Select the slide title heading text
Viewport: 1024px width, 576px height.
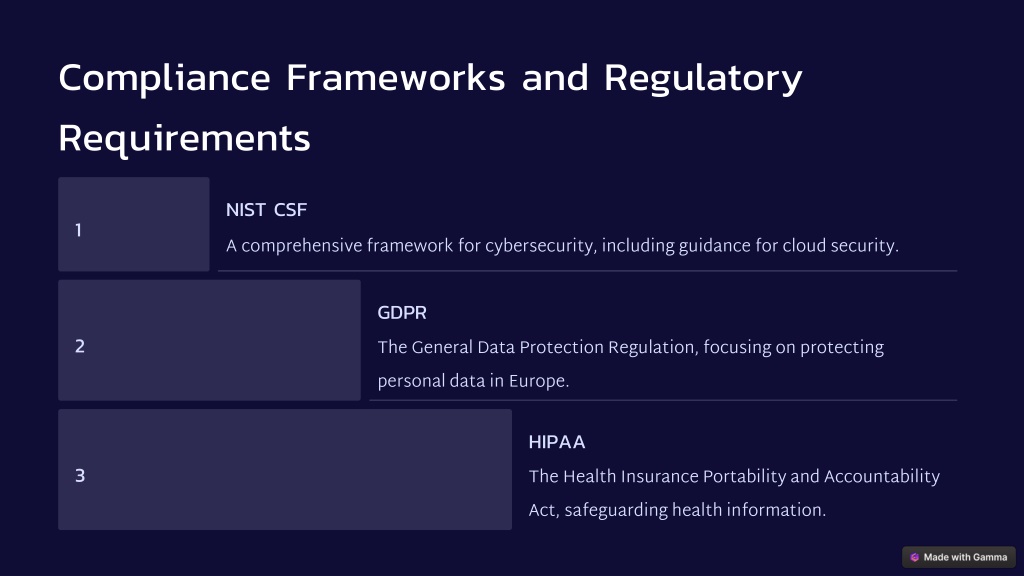click(x=430, y=108)
